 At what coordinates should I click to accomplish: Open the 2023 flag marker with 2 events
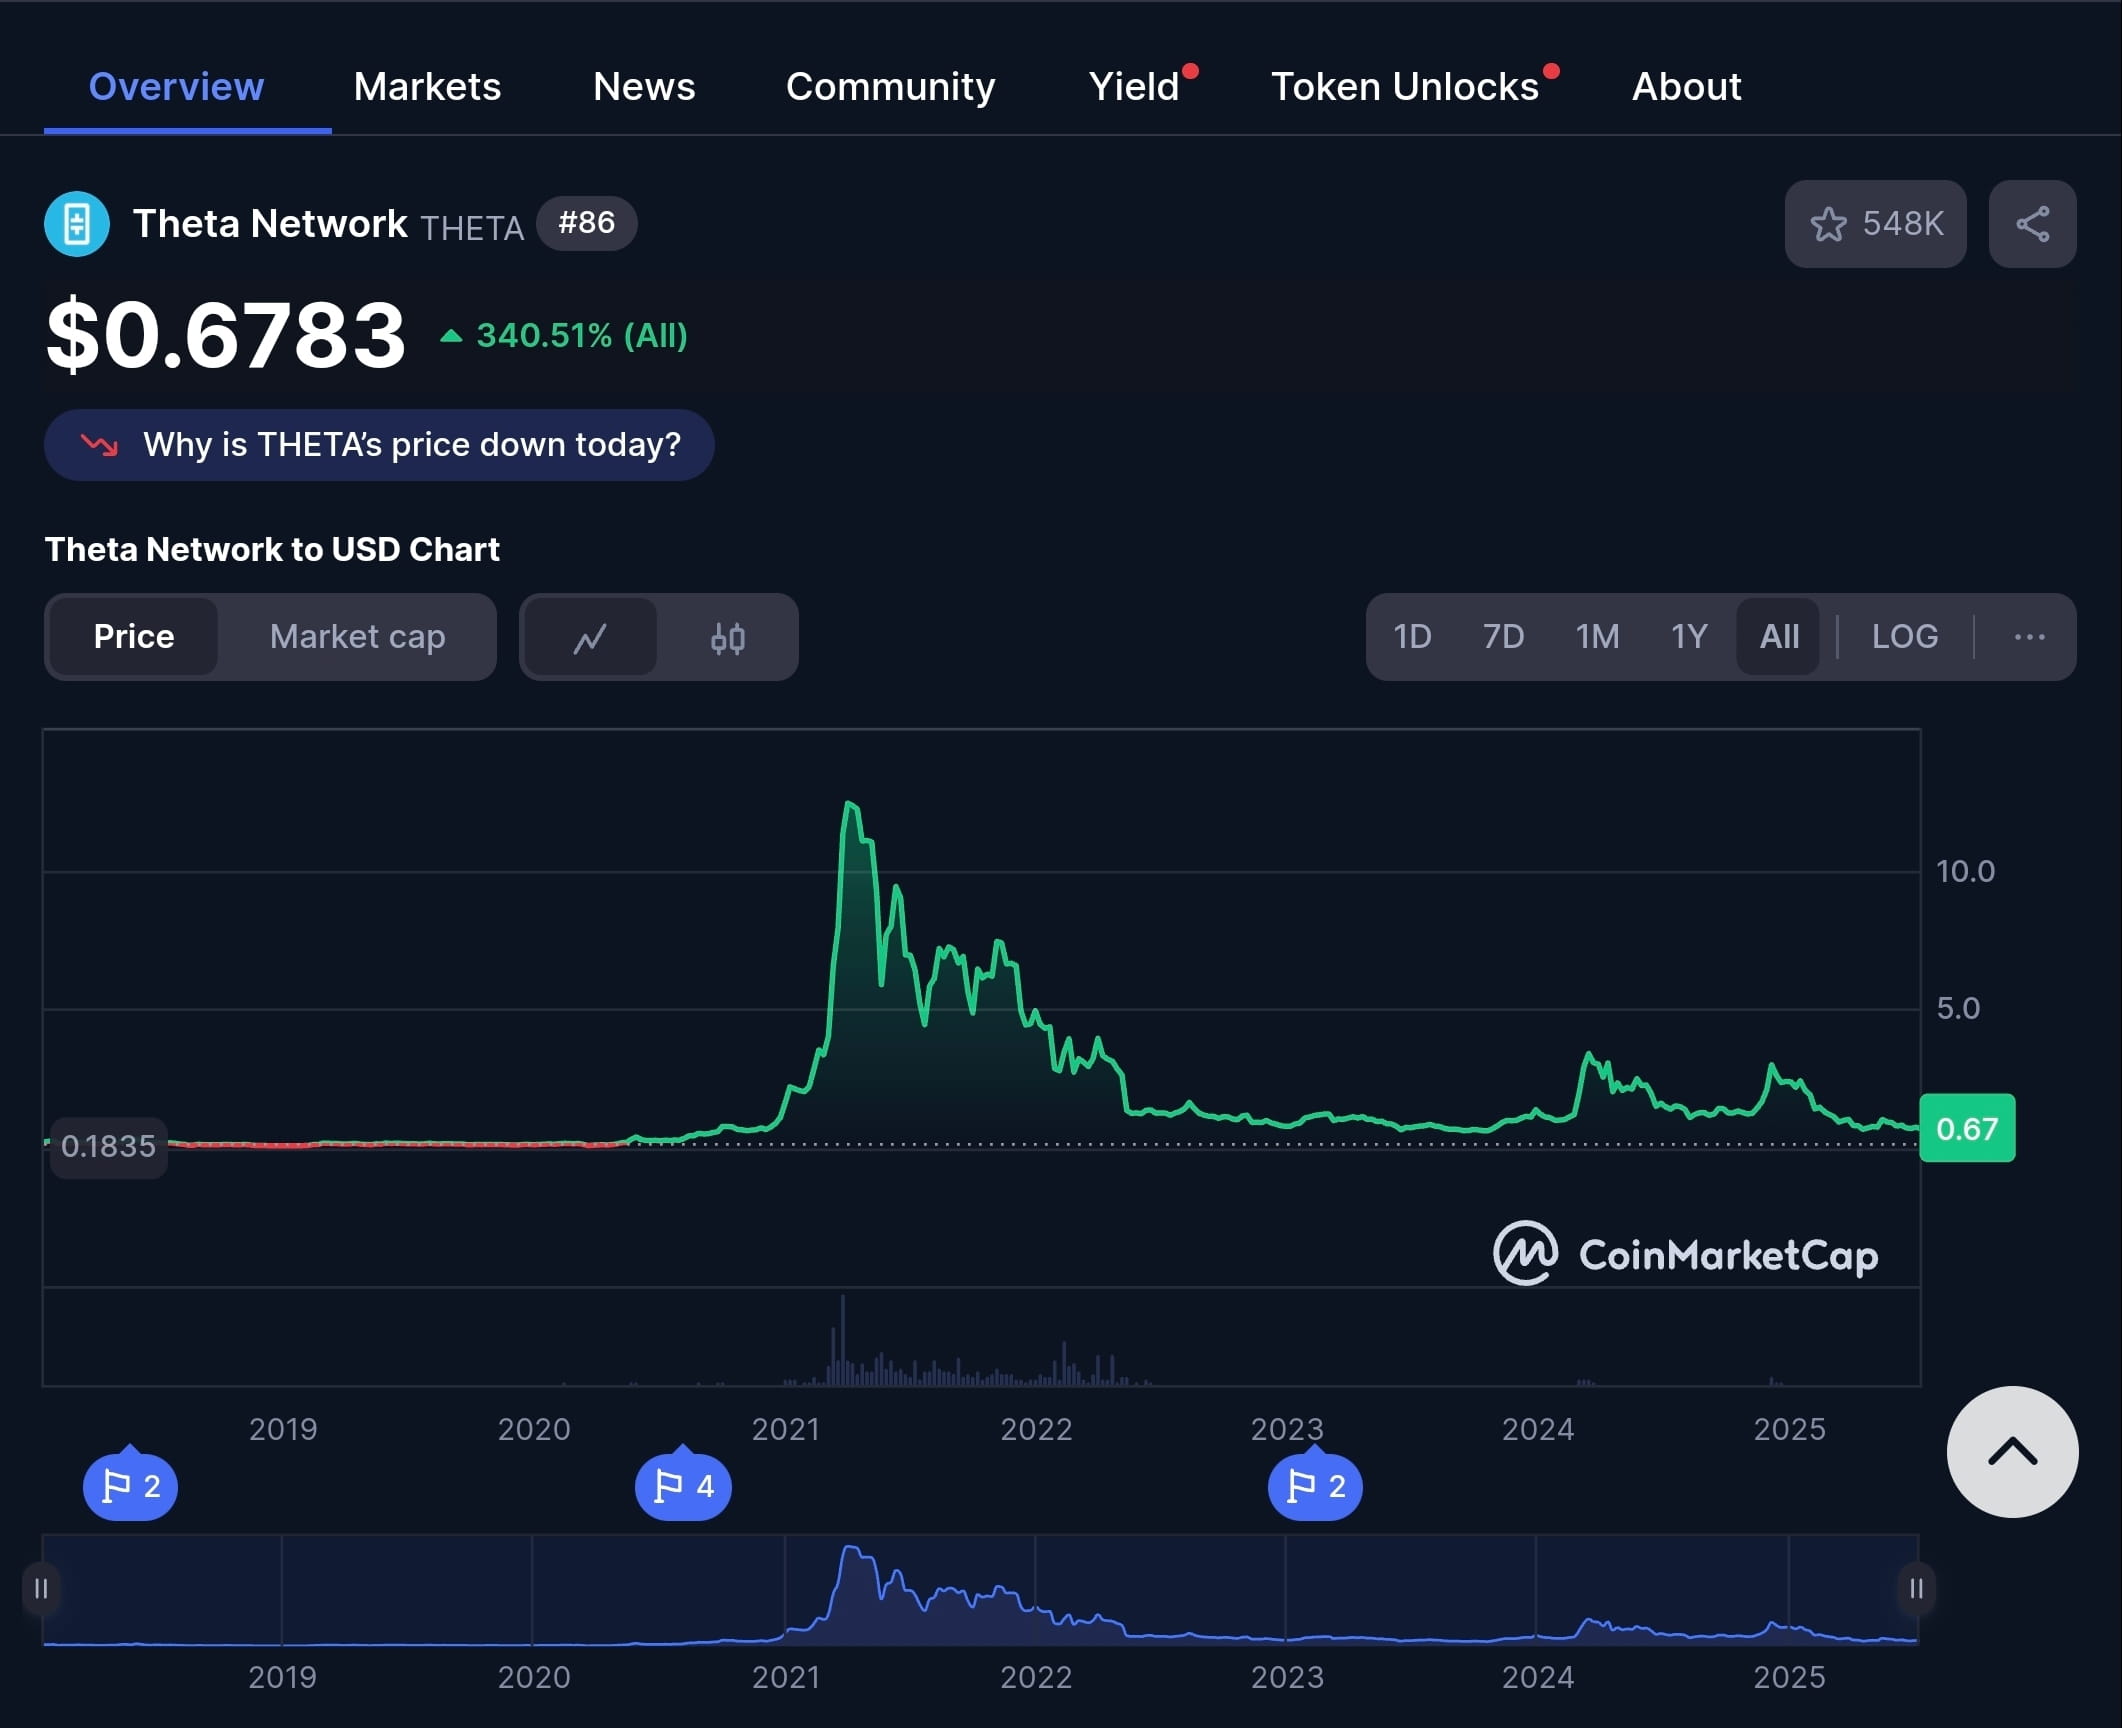(1314, 1486)
